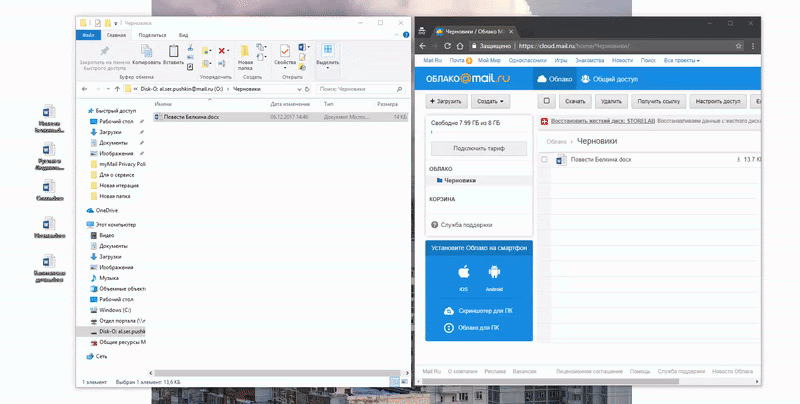The height and width of the screenshot is (404, 800).
Task: Bookmark the page with the star icon
Action: [738, 46]
